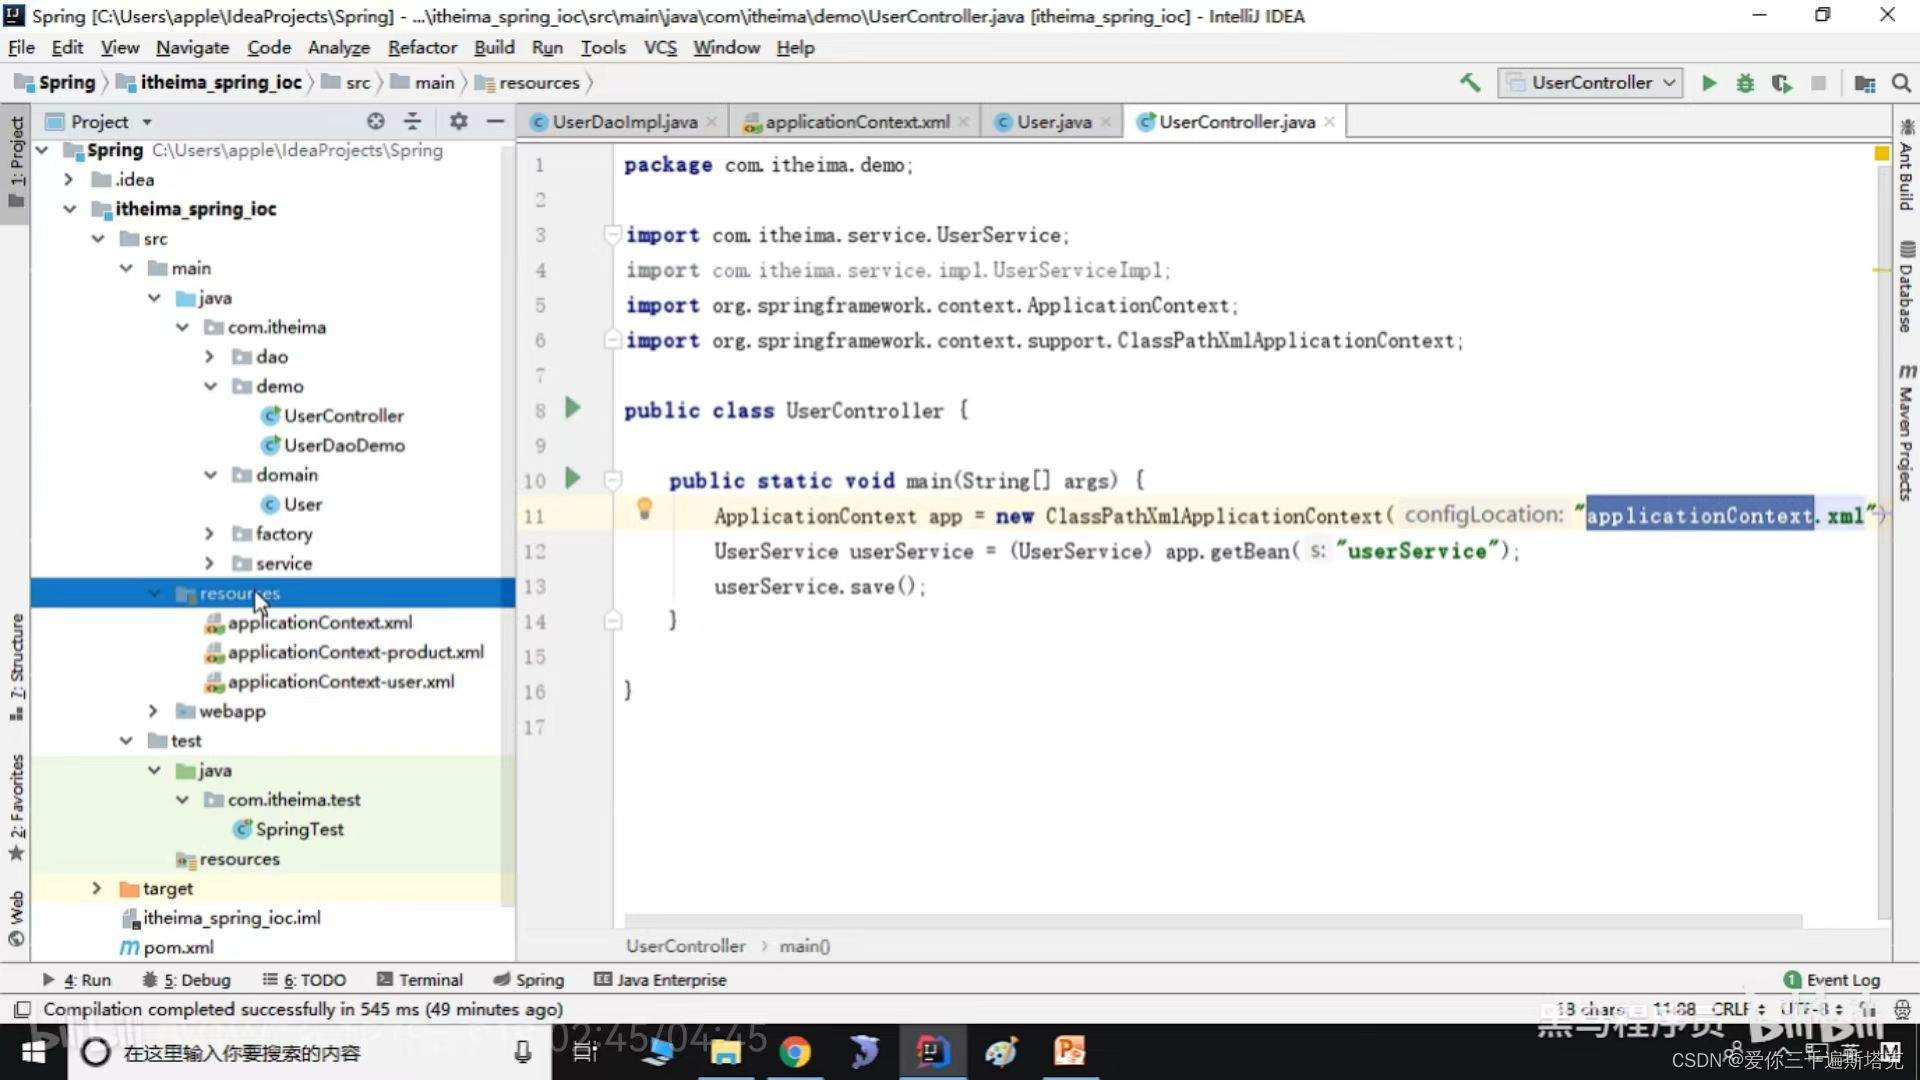Image resolution: width=1920 pixels, height=1080 pixels.
Task: Close the UserController.java tab
Action: pos(1329,122)
